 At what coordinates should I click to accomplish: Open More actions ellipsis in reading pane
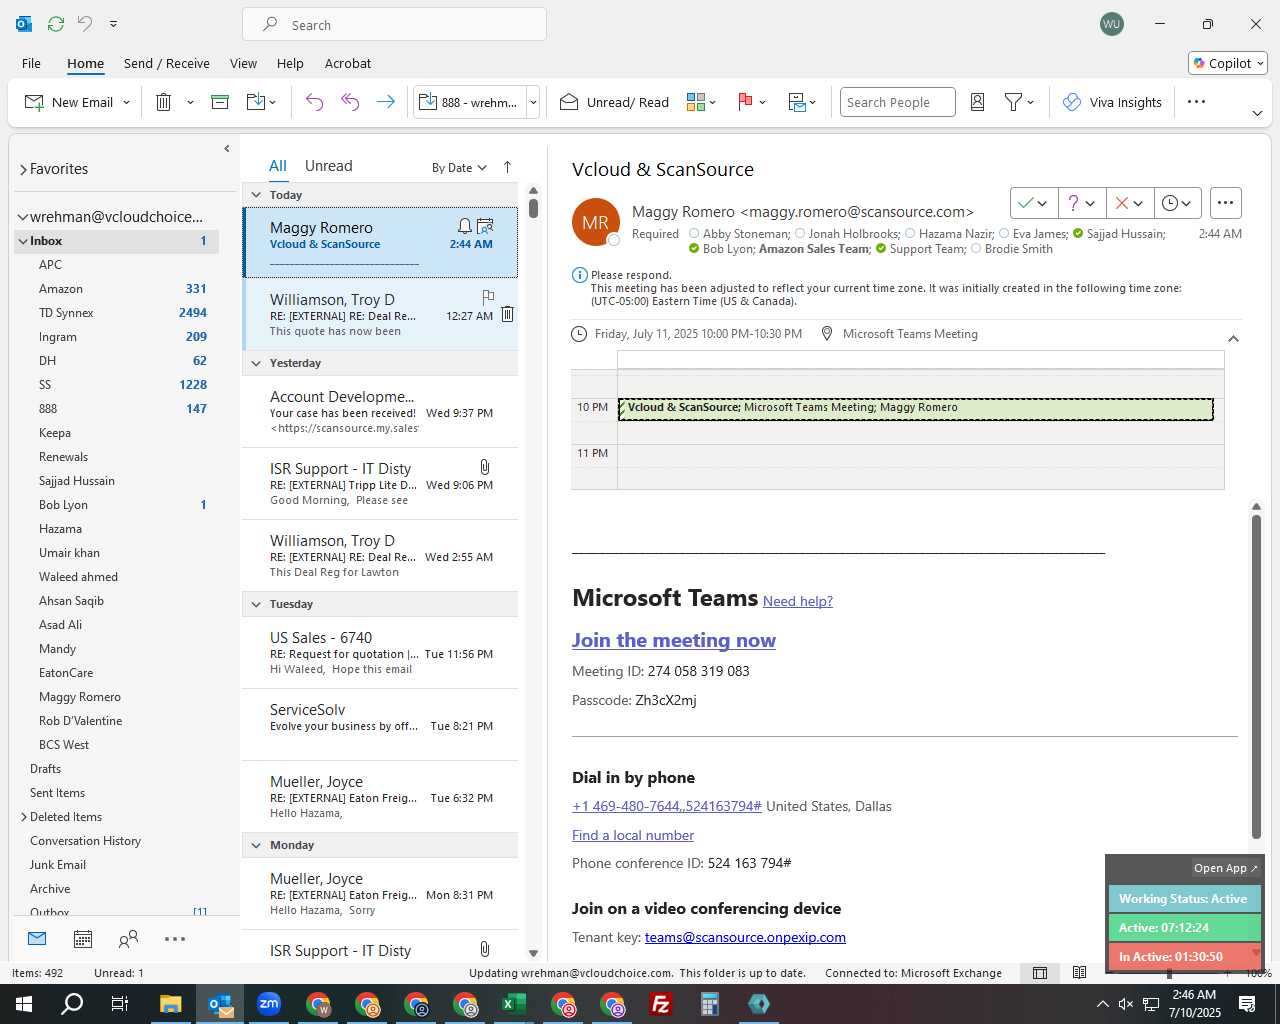coord(1225,203)
